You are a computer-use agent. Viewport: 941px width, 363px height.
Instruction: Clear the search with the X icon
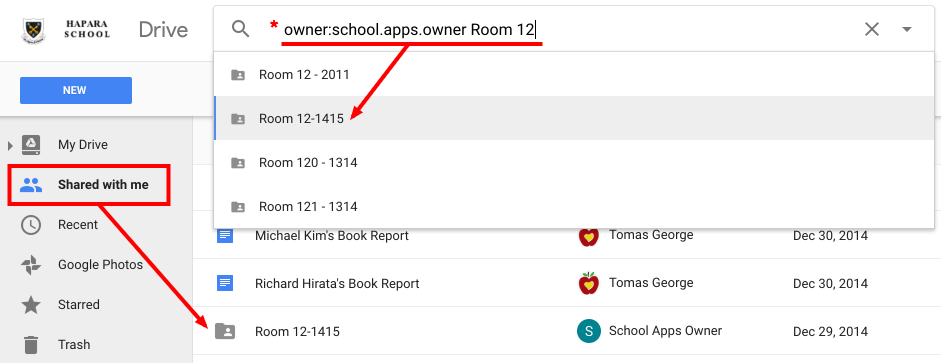coord(871,29)
